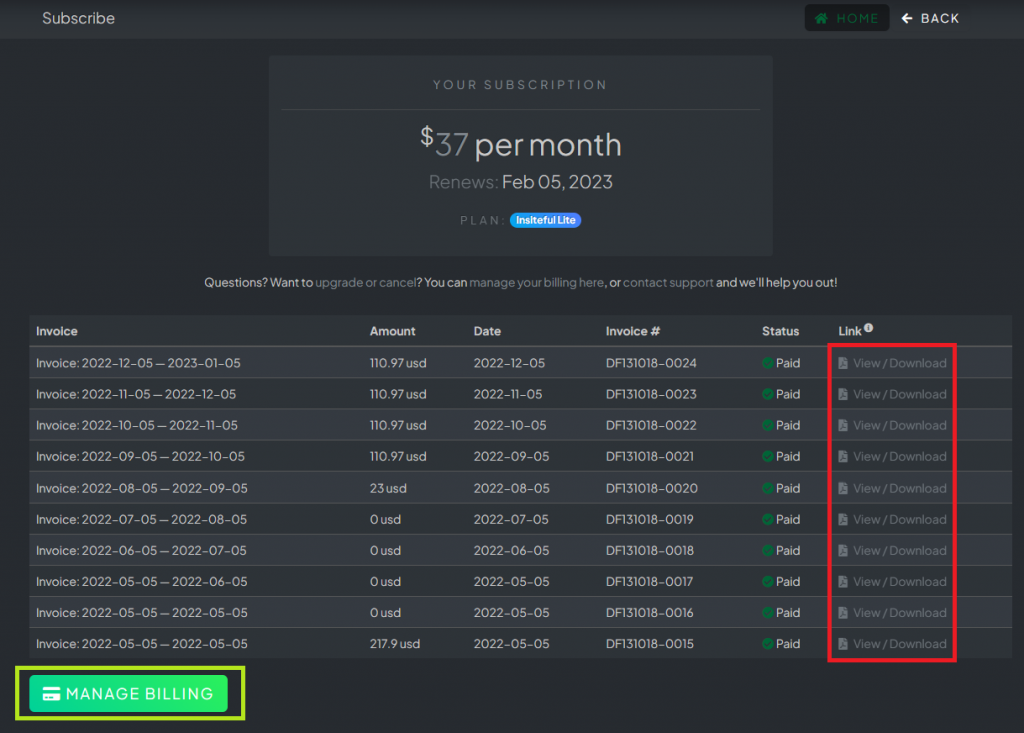Click the Paid checkmark for invoice DF131018-0017
Screen dimensions: 1024x733
point(767,582)
